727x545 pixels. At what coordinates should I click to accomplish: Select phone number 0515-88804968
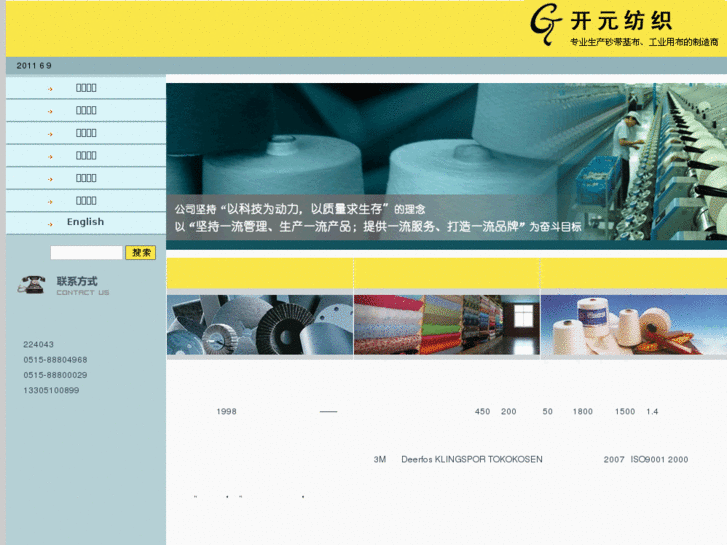[55, 360]
